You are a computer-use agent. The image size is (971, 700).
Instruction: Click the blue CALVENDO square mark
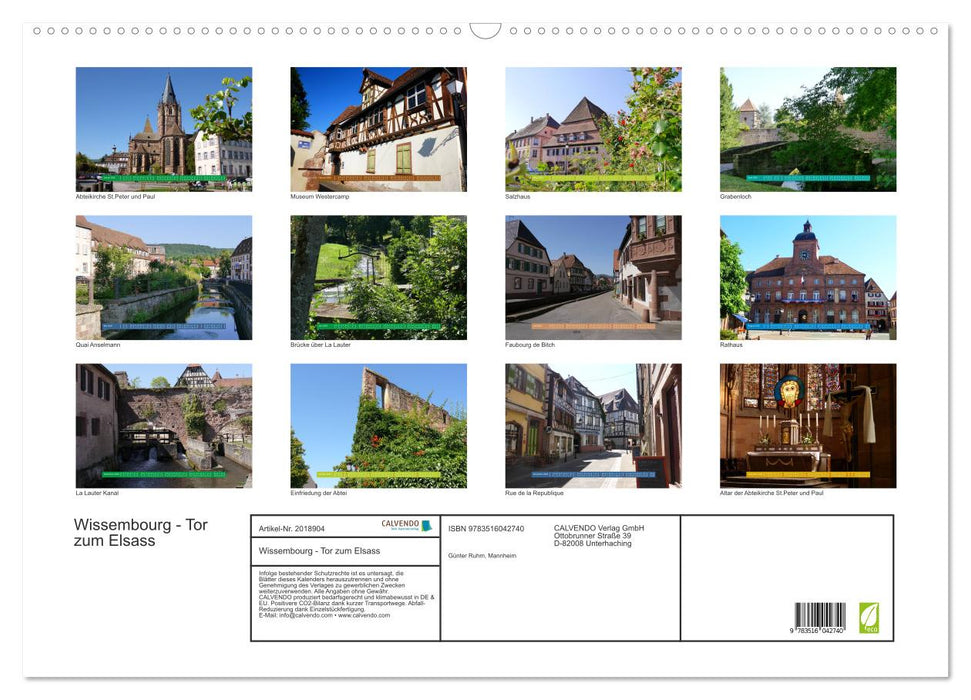click(428, 527)
